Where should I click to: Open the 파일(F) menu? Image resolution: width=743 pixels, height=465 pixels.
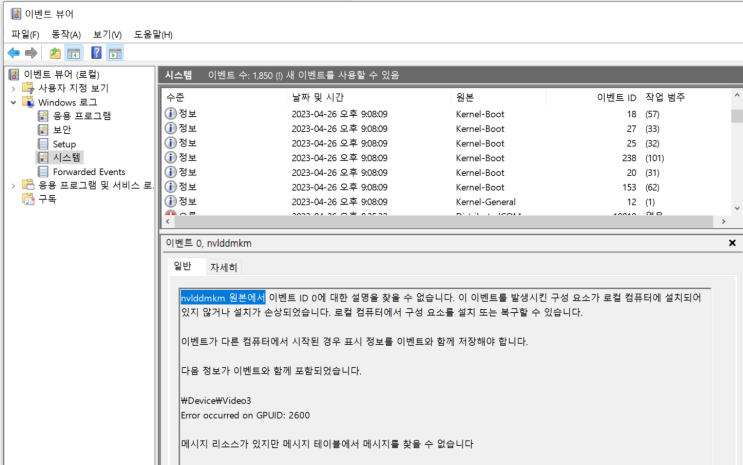[25, 35]
